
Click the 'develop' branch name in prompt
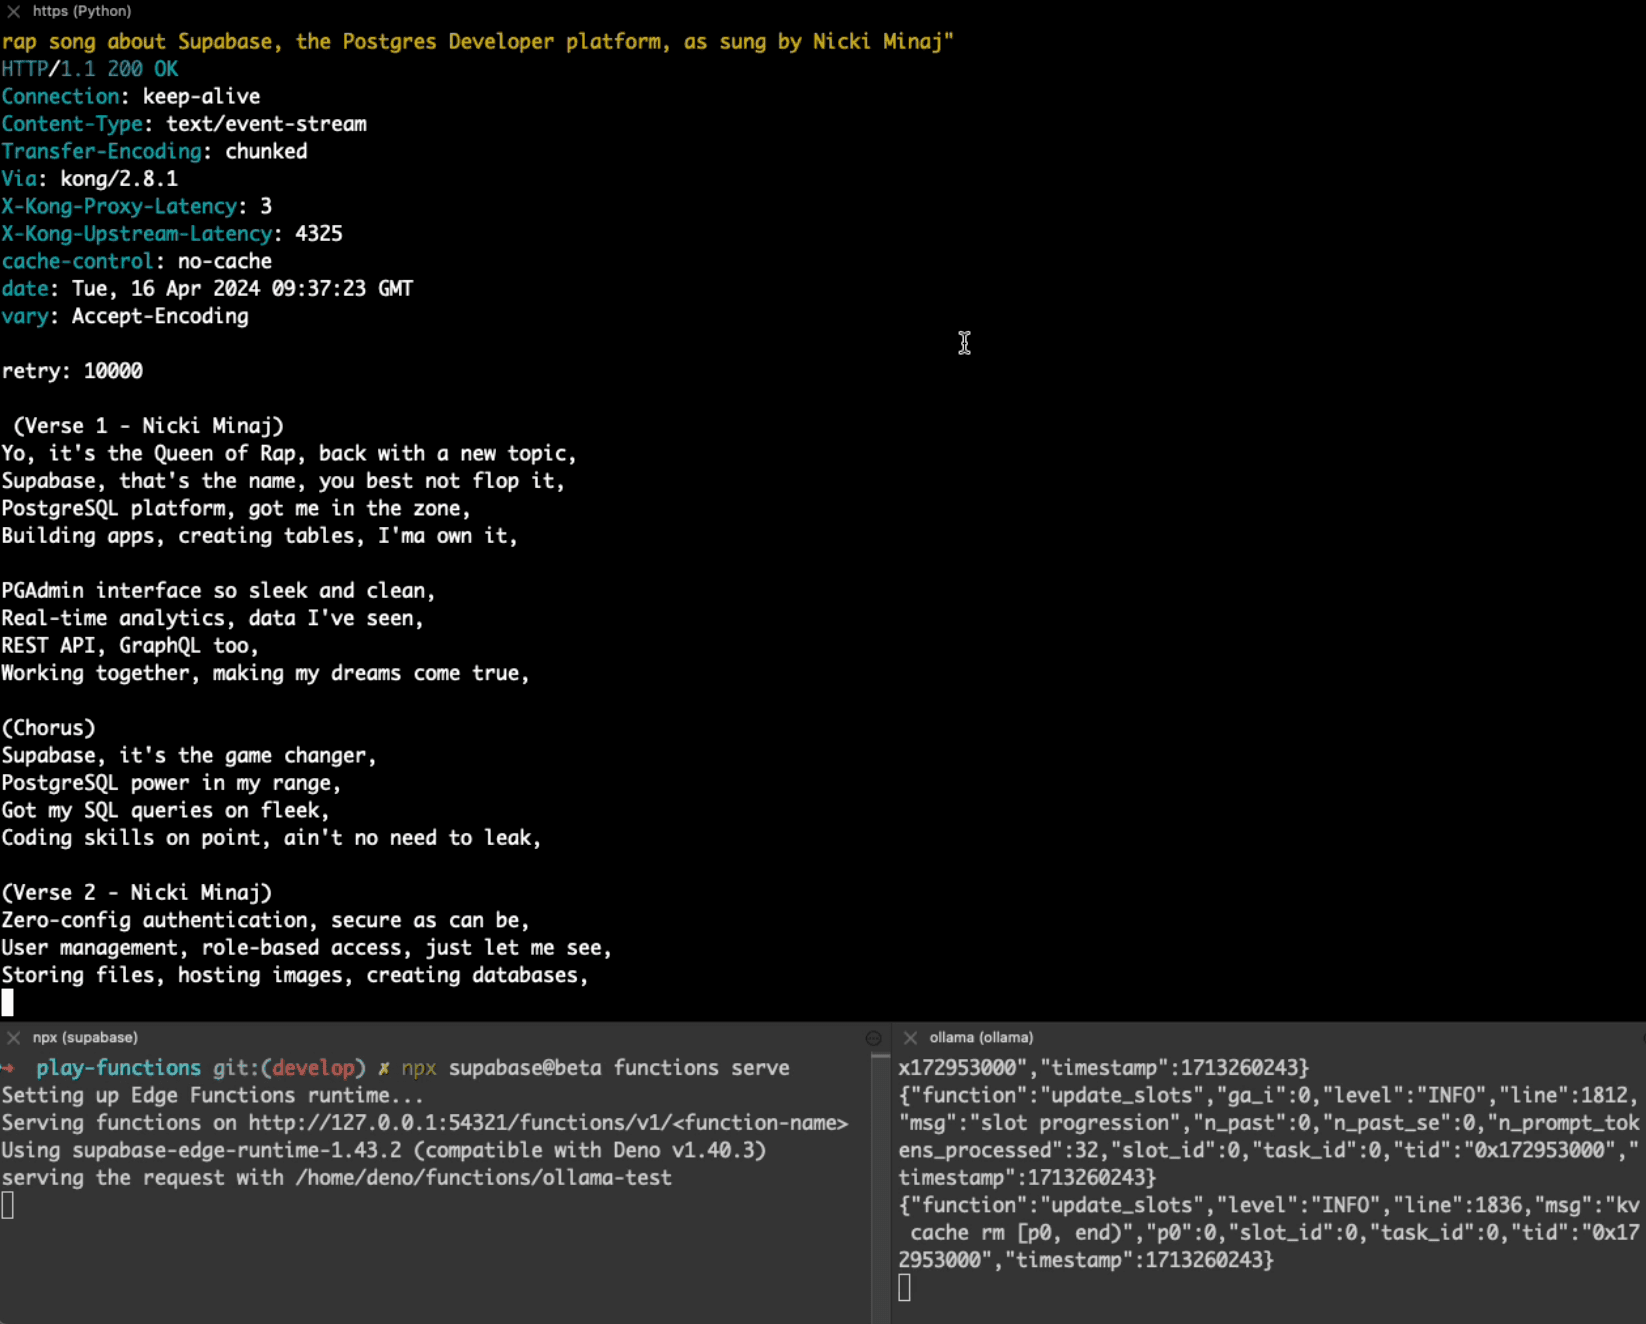point(313,1068)
